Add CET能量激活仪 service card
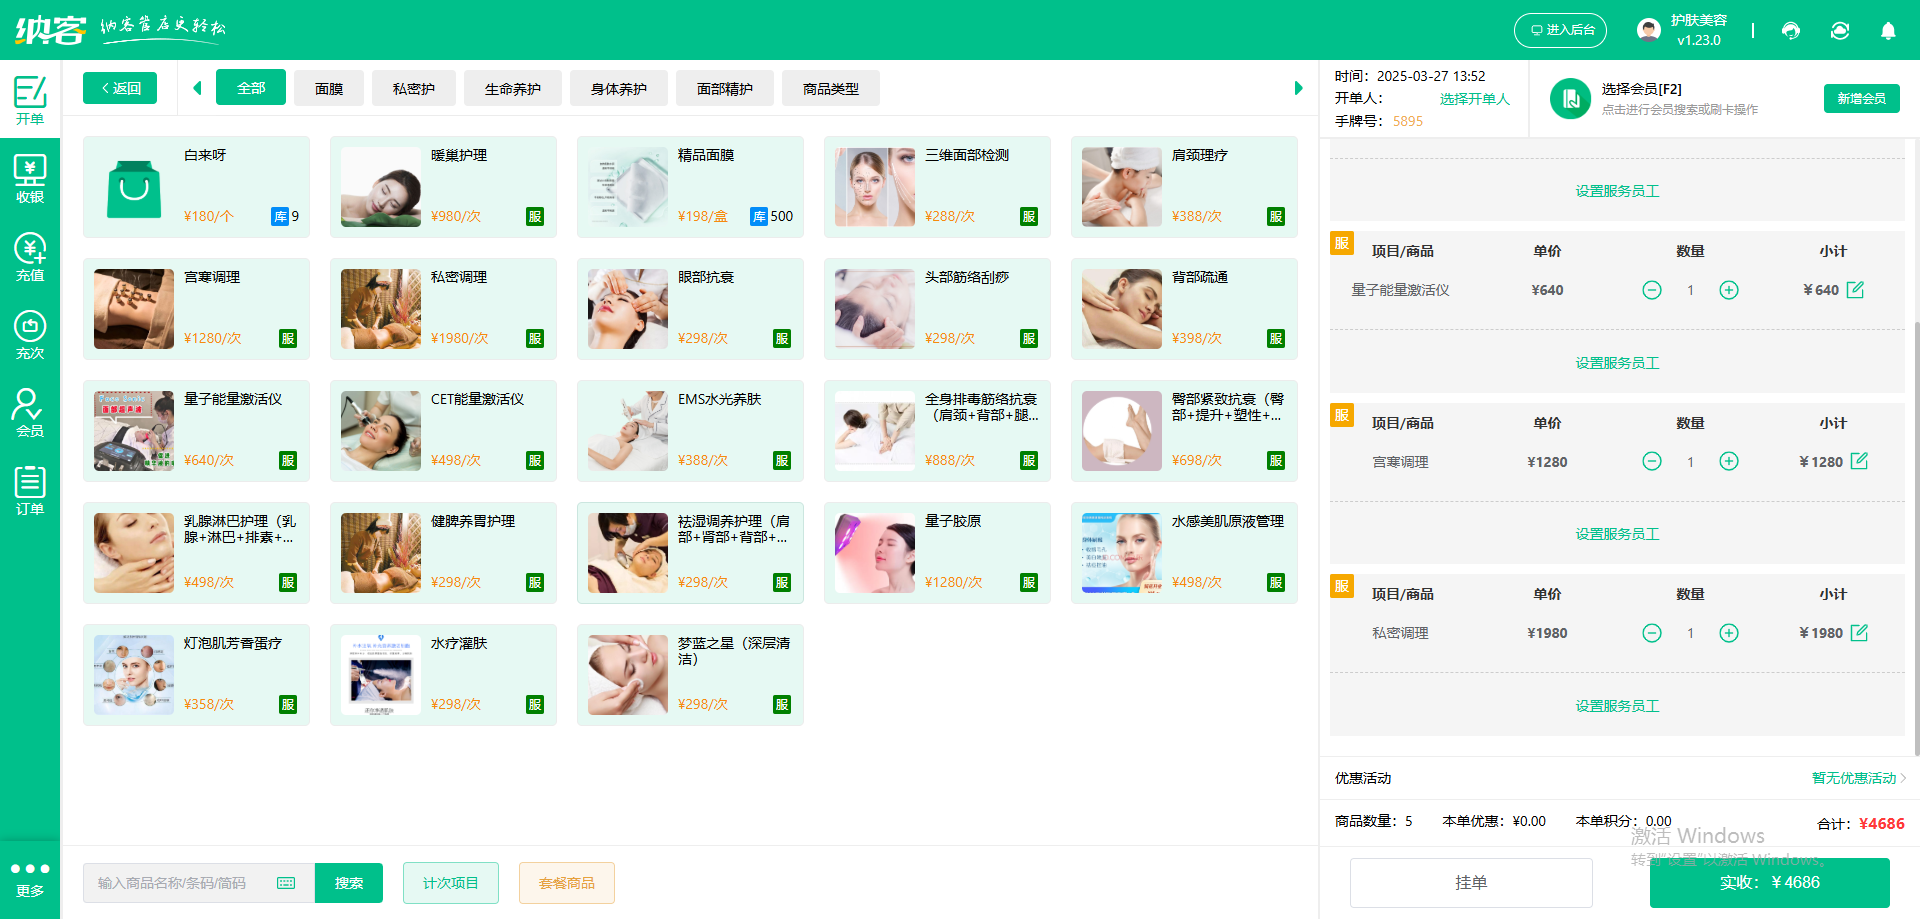 coord(443,431)
